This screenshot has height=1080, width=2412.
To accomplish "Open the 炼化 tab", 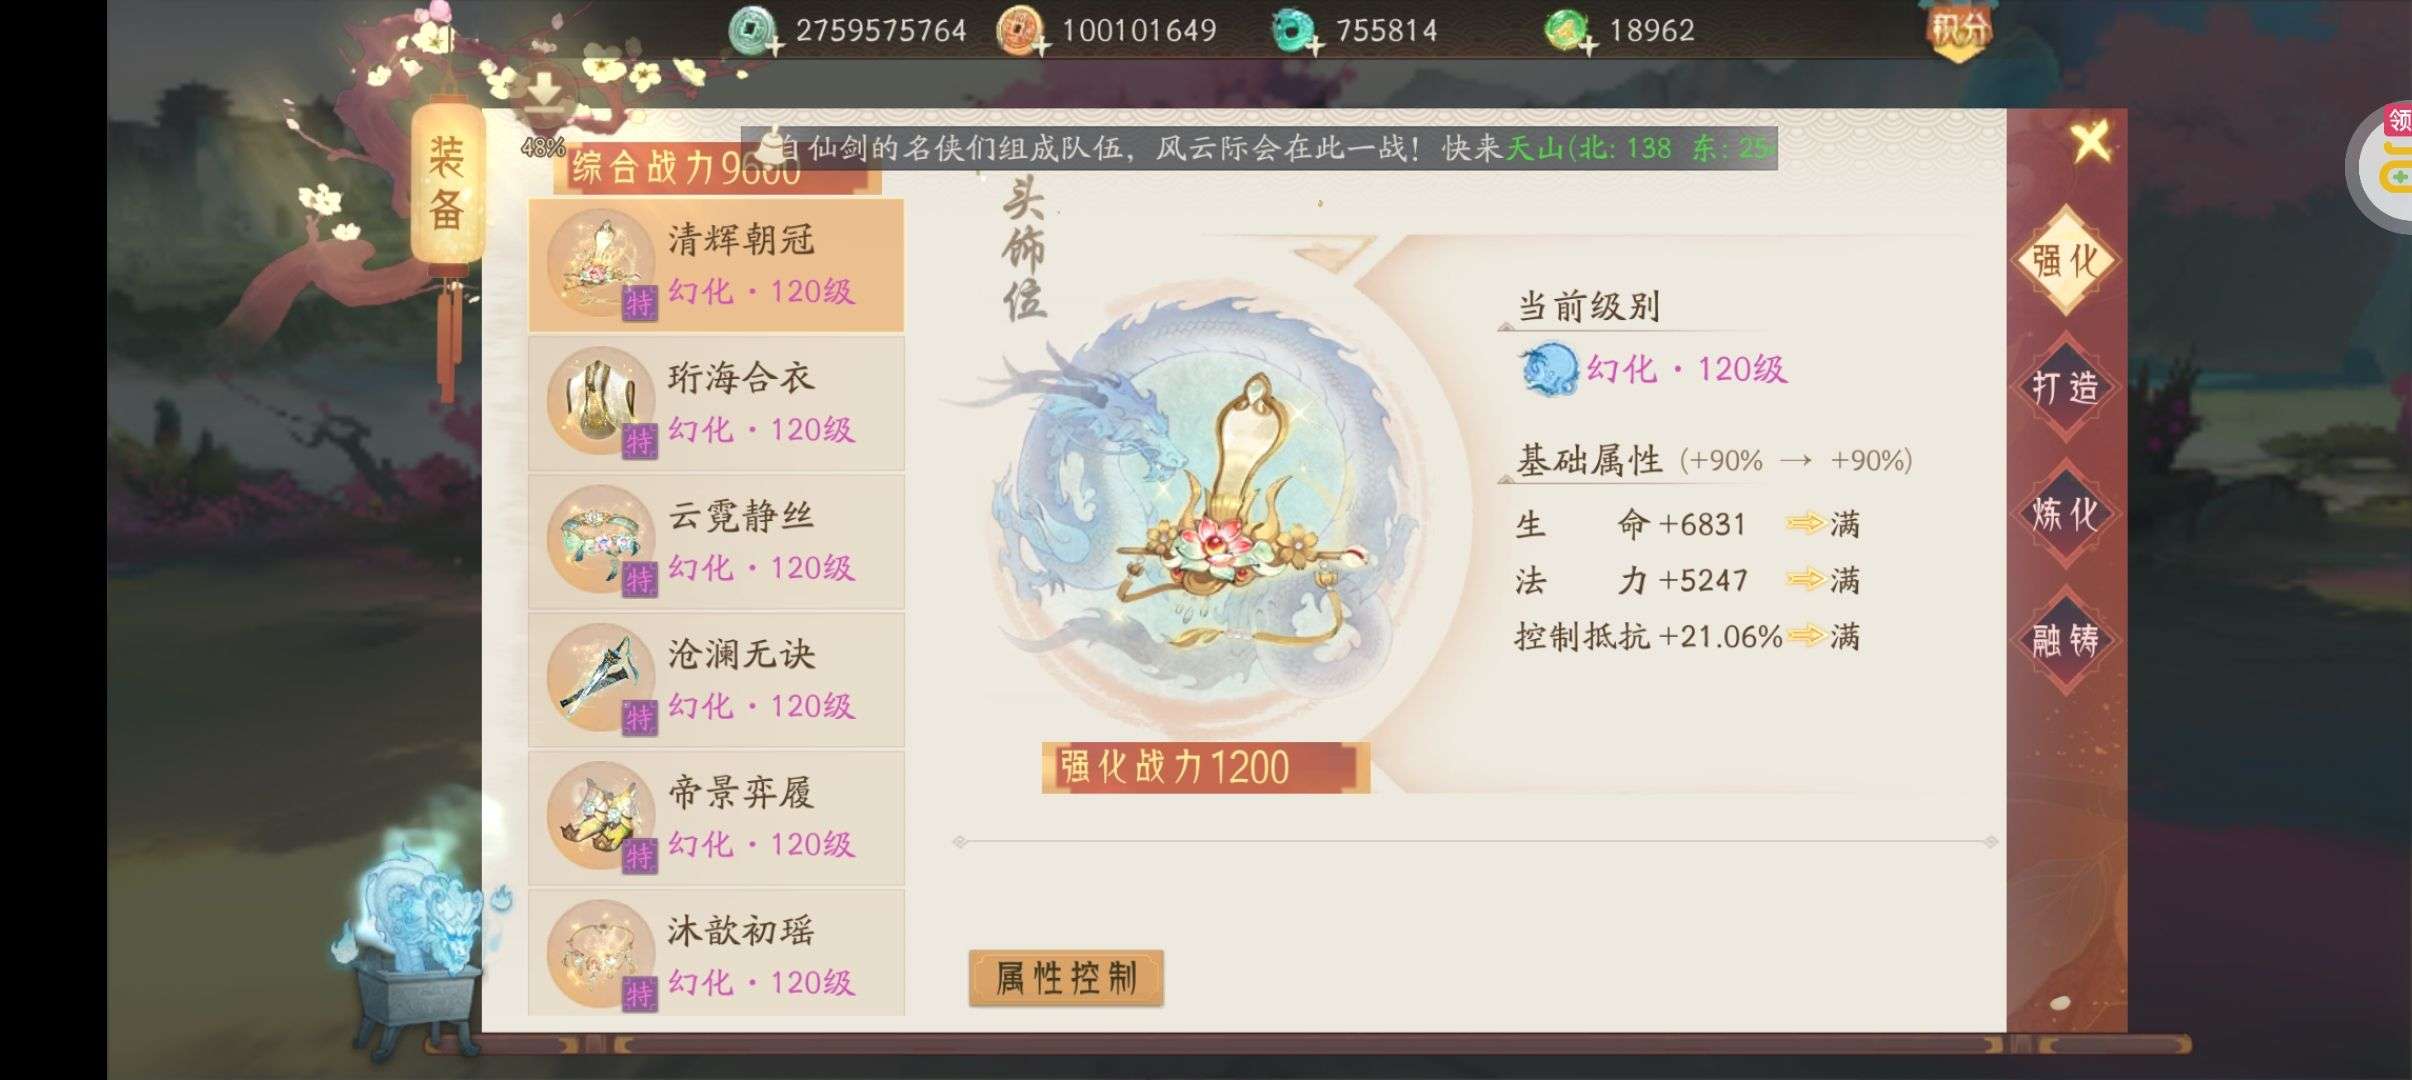I will pos(2065,514).
